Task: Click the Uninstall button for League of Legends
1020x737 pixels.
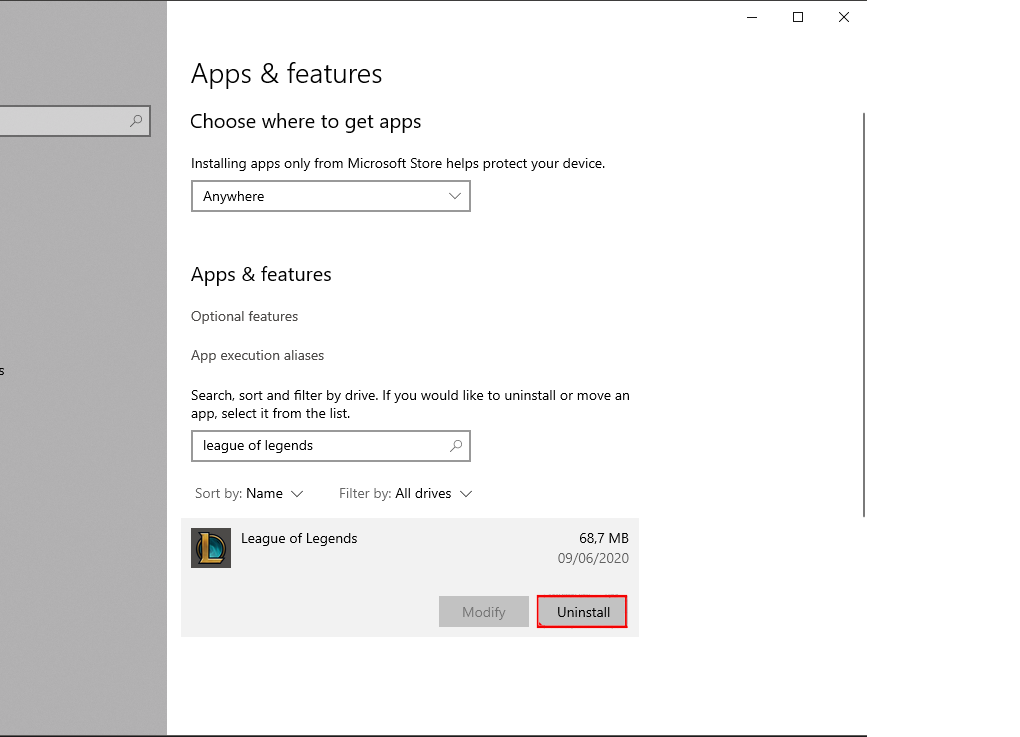Action: [582, 611]
